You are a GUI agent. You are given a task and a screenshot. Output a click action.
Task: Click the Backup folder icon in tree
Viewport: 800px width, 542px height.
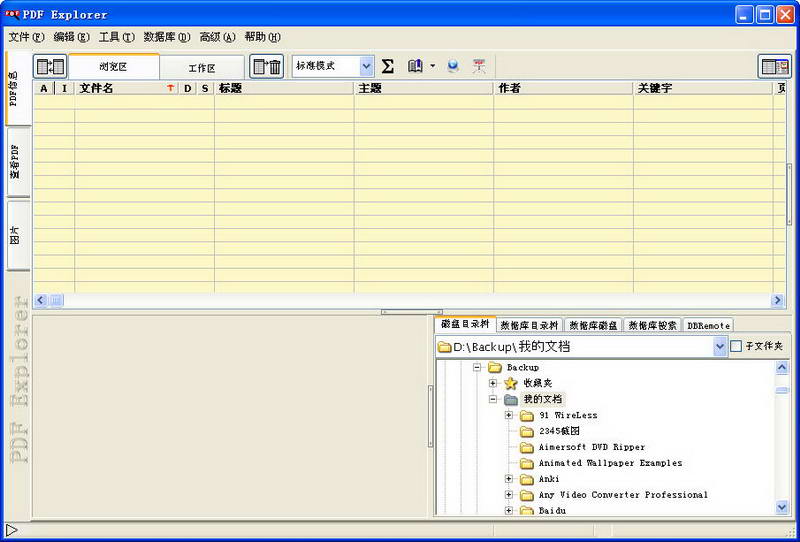point(495,367)
